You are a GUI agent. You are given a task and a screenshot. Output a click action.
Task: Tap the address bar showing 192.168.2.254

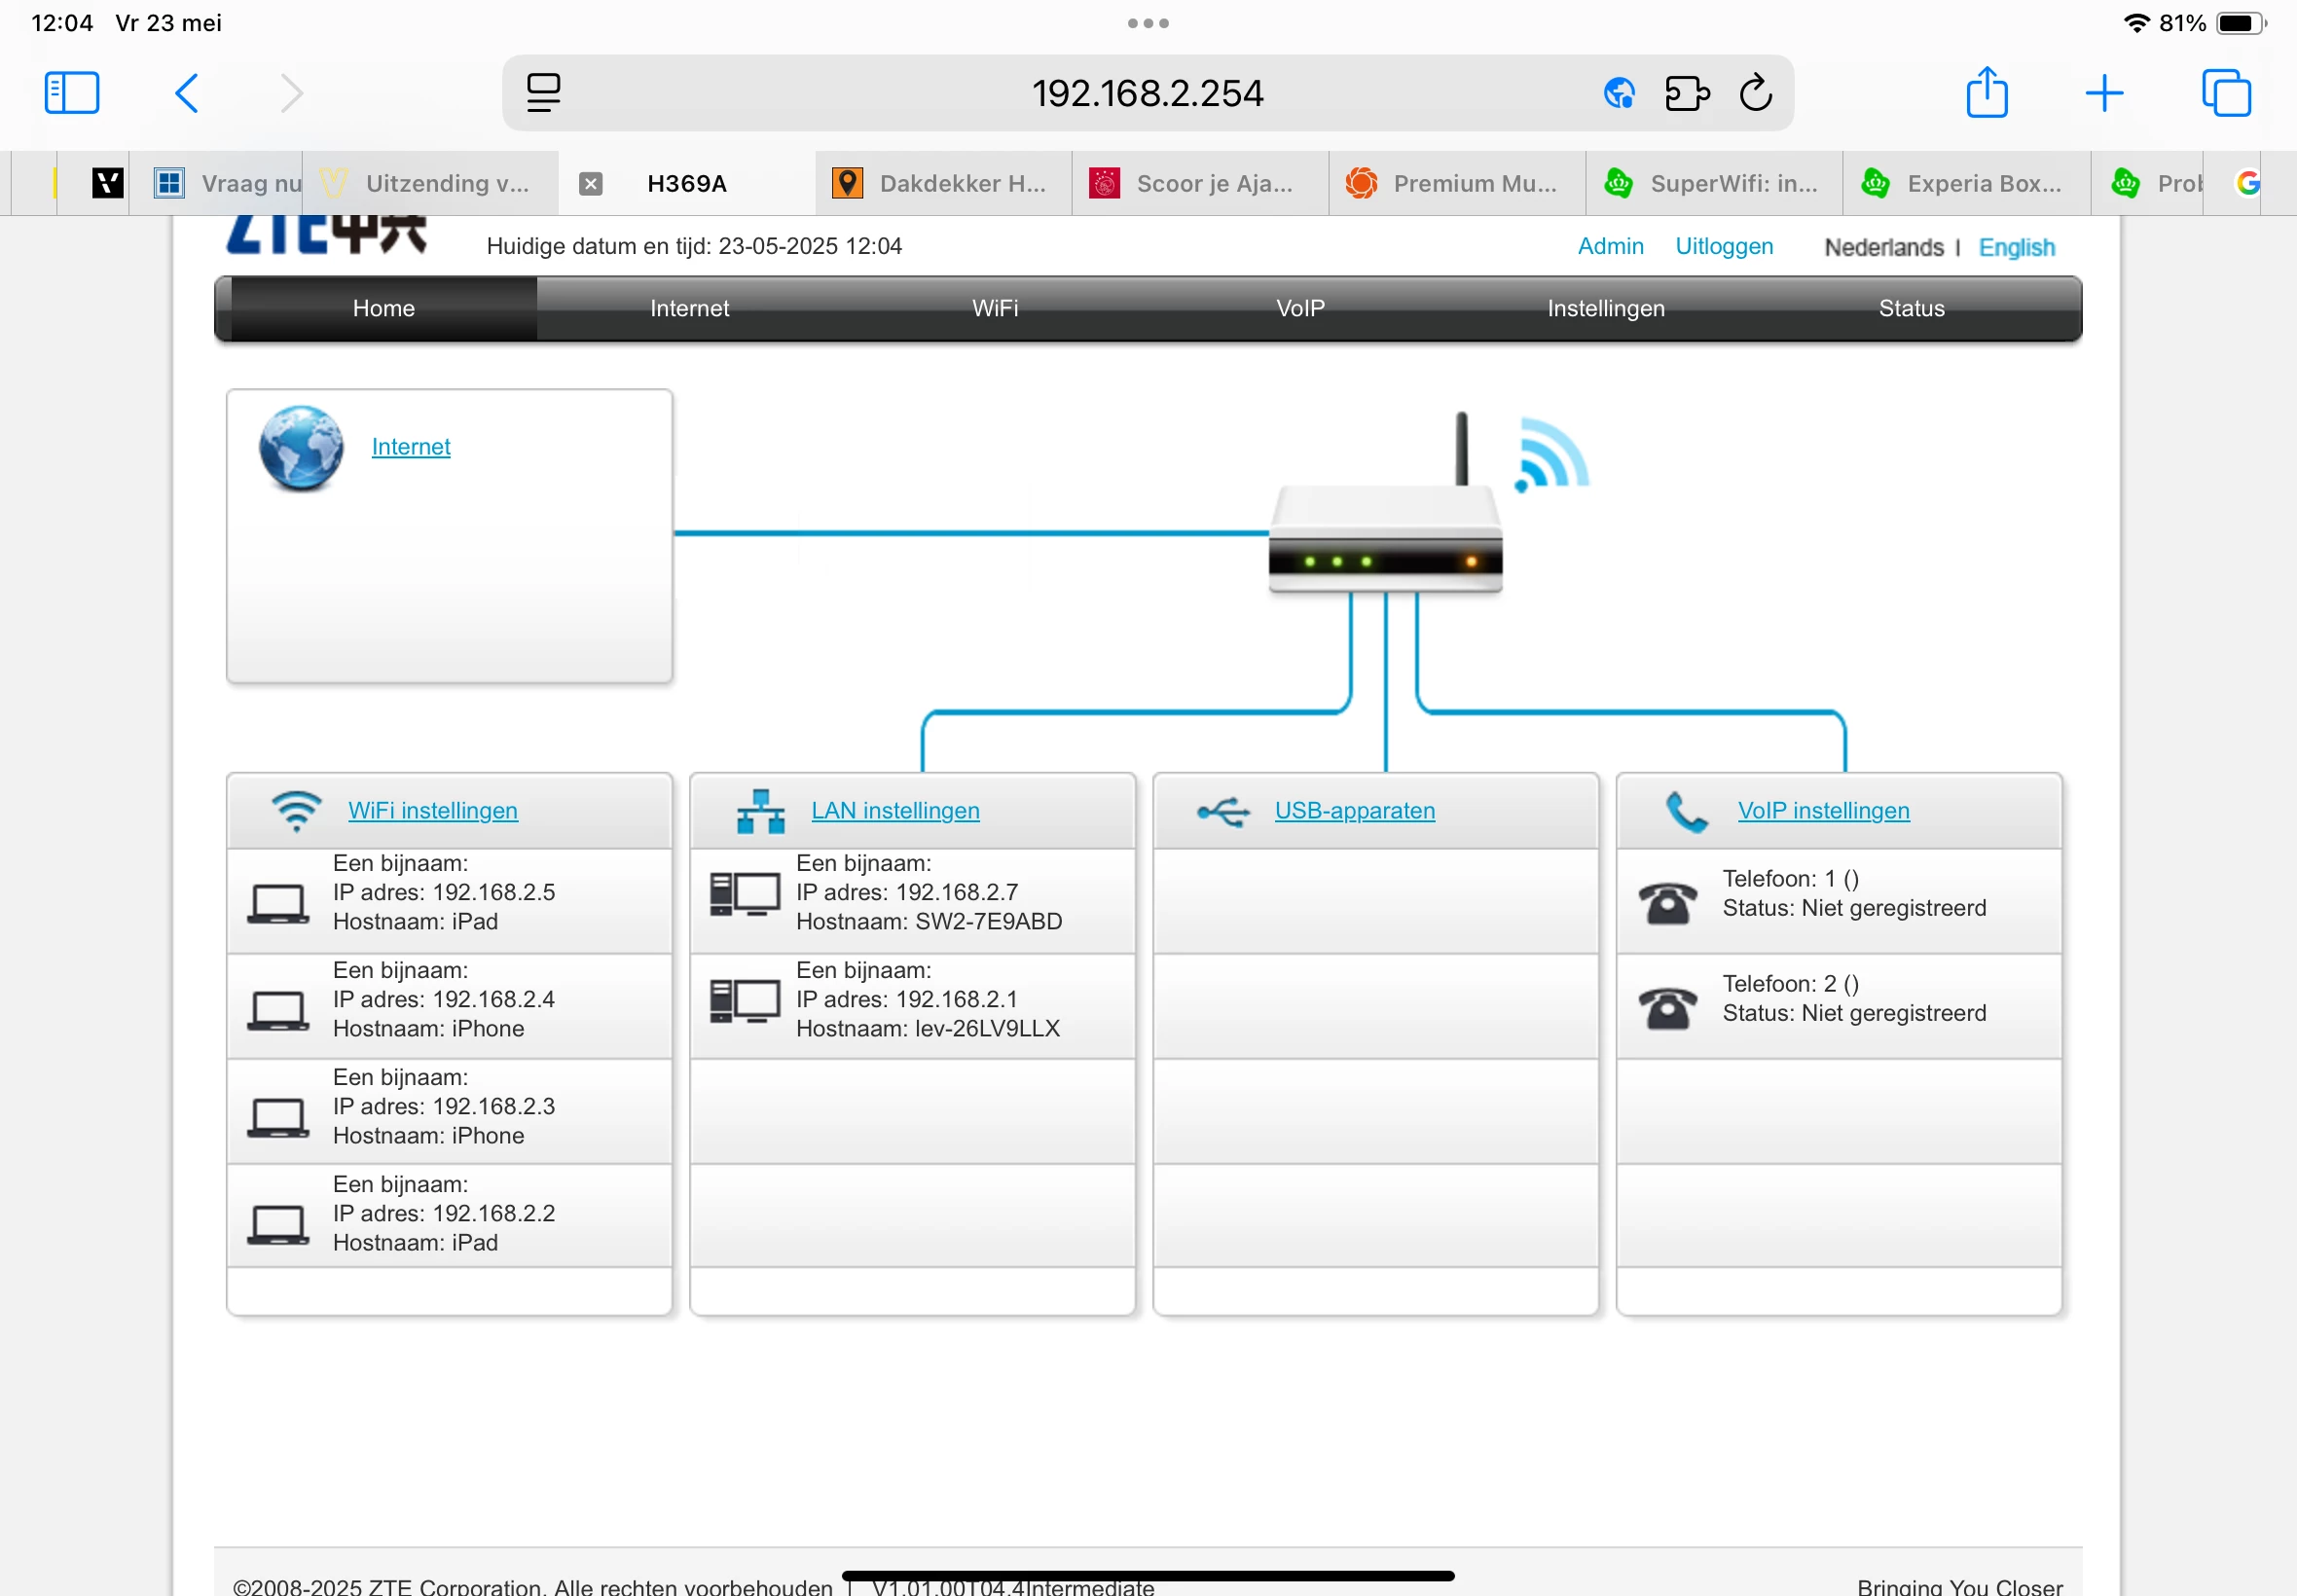pyautogui.click(x=1147, y=93)
